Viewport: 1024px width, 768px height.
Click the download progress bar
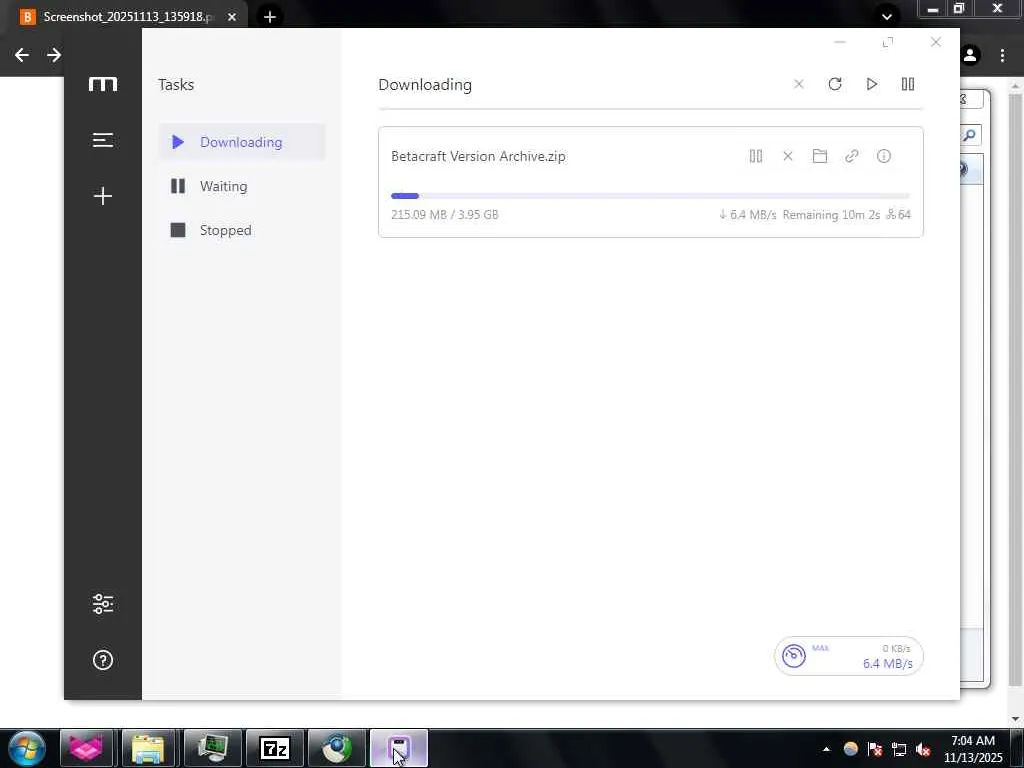[x=650, y=196]
